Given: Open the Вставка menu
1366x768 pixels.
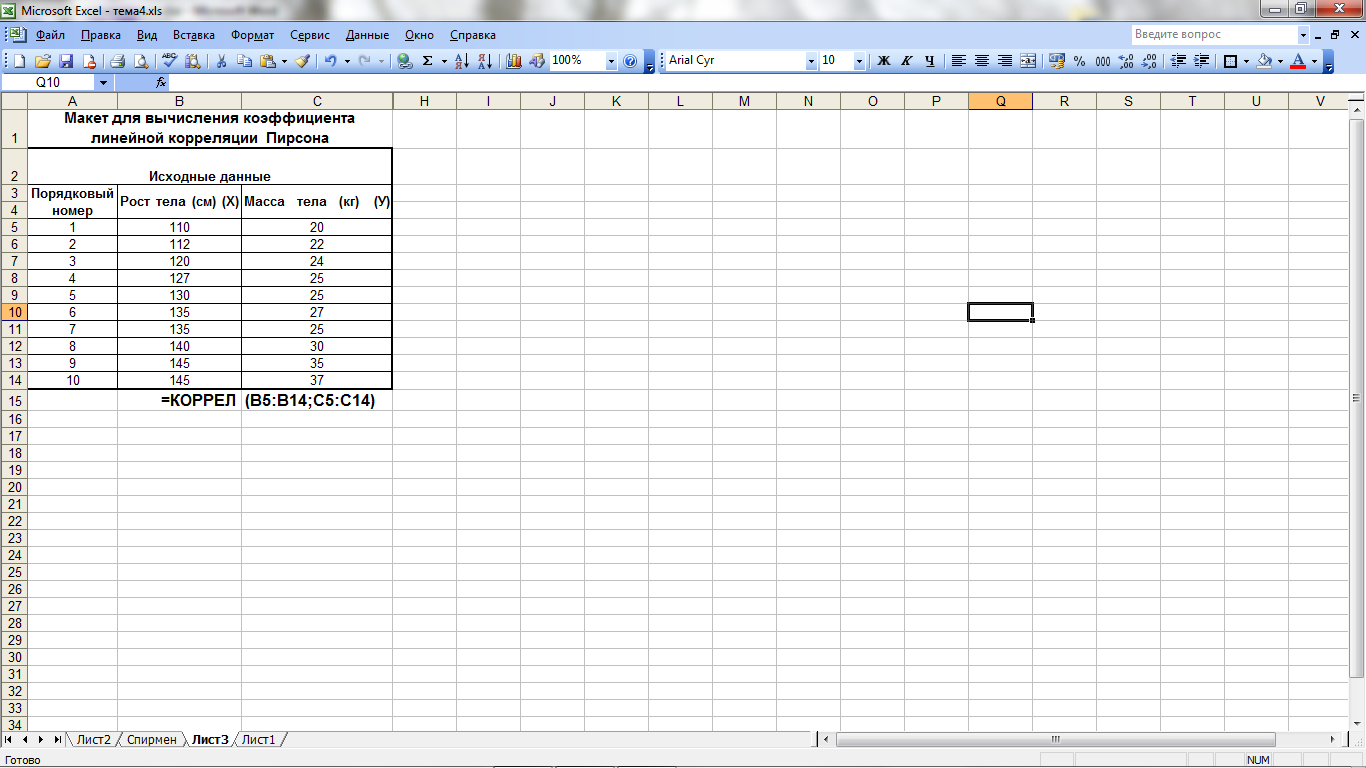Looking at the screenshot, I should point(194,35).
